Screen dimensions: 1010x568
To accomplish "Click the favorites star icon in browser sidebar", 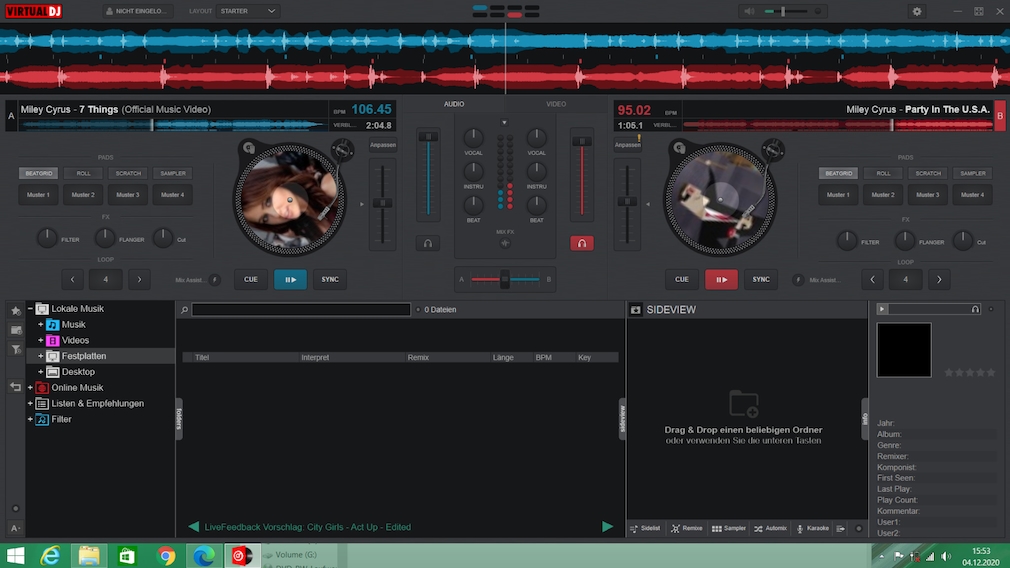I will [x=16, y=310].
